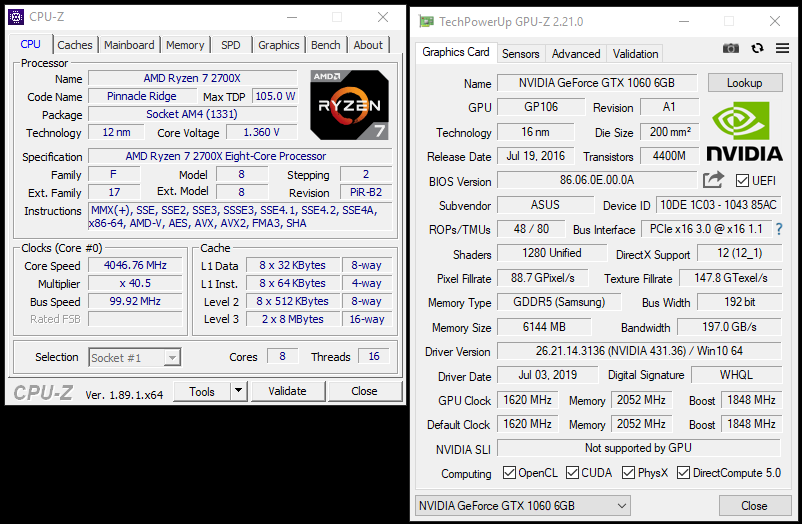Click the Threads value 16

coord(374,356)
